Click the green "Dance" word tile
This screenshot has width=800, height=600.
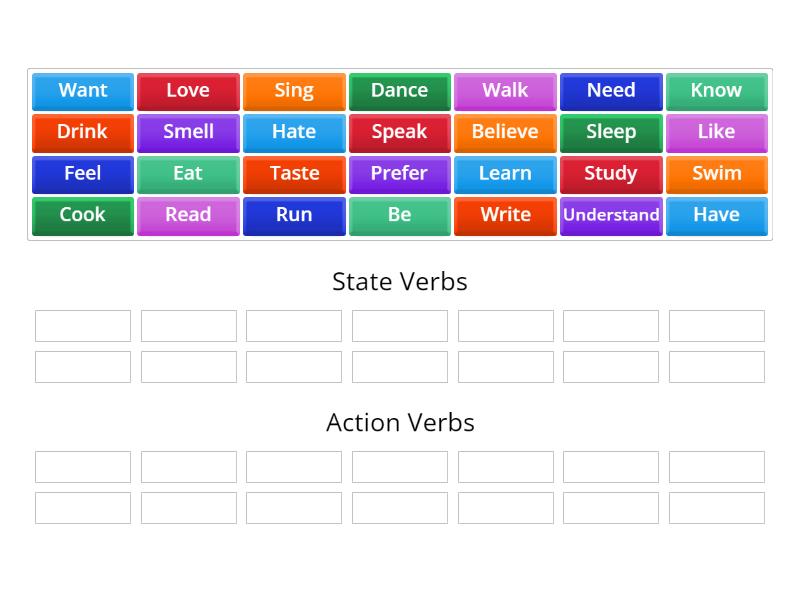(x=399, y=91)
